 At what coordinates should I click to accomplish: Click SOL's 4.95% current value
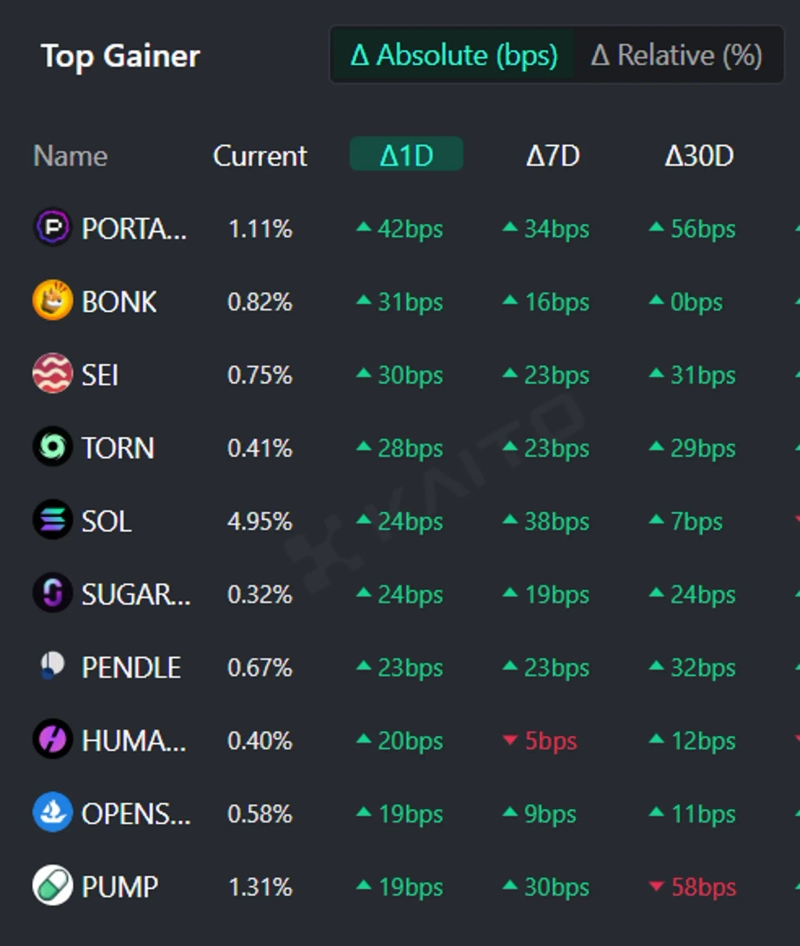coord(260,521)
